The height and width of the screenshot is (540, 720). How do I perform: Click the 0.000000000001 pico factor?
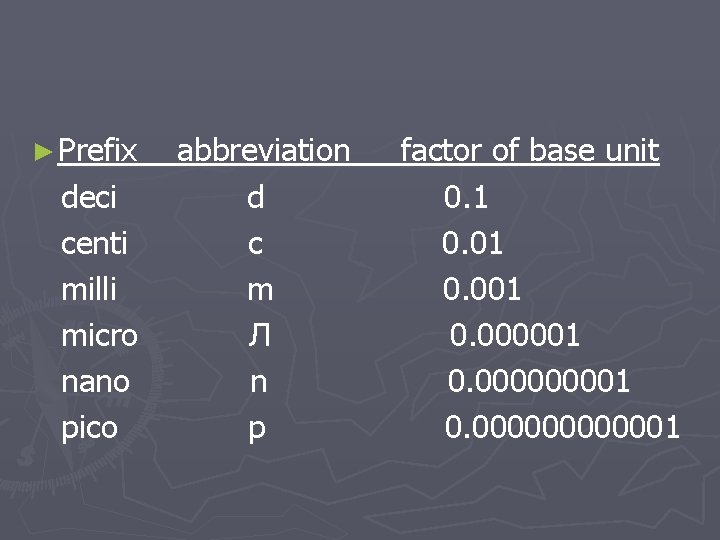point(562,427)
